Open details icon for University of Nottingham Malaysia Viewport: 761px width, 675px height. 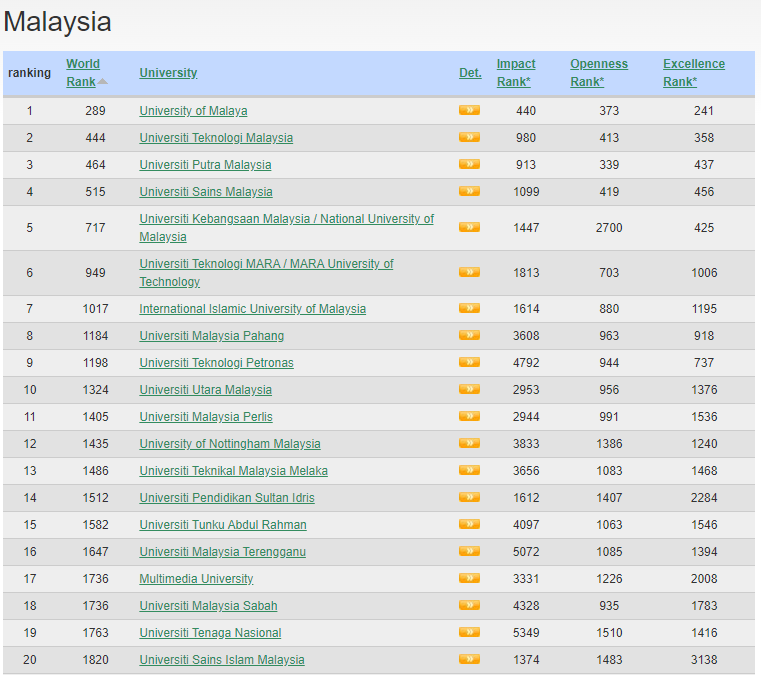tap(469, 444)
